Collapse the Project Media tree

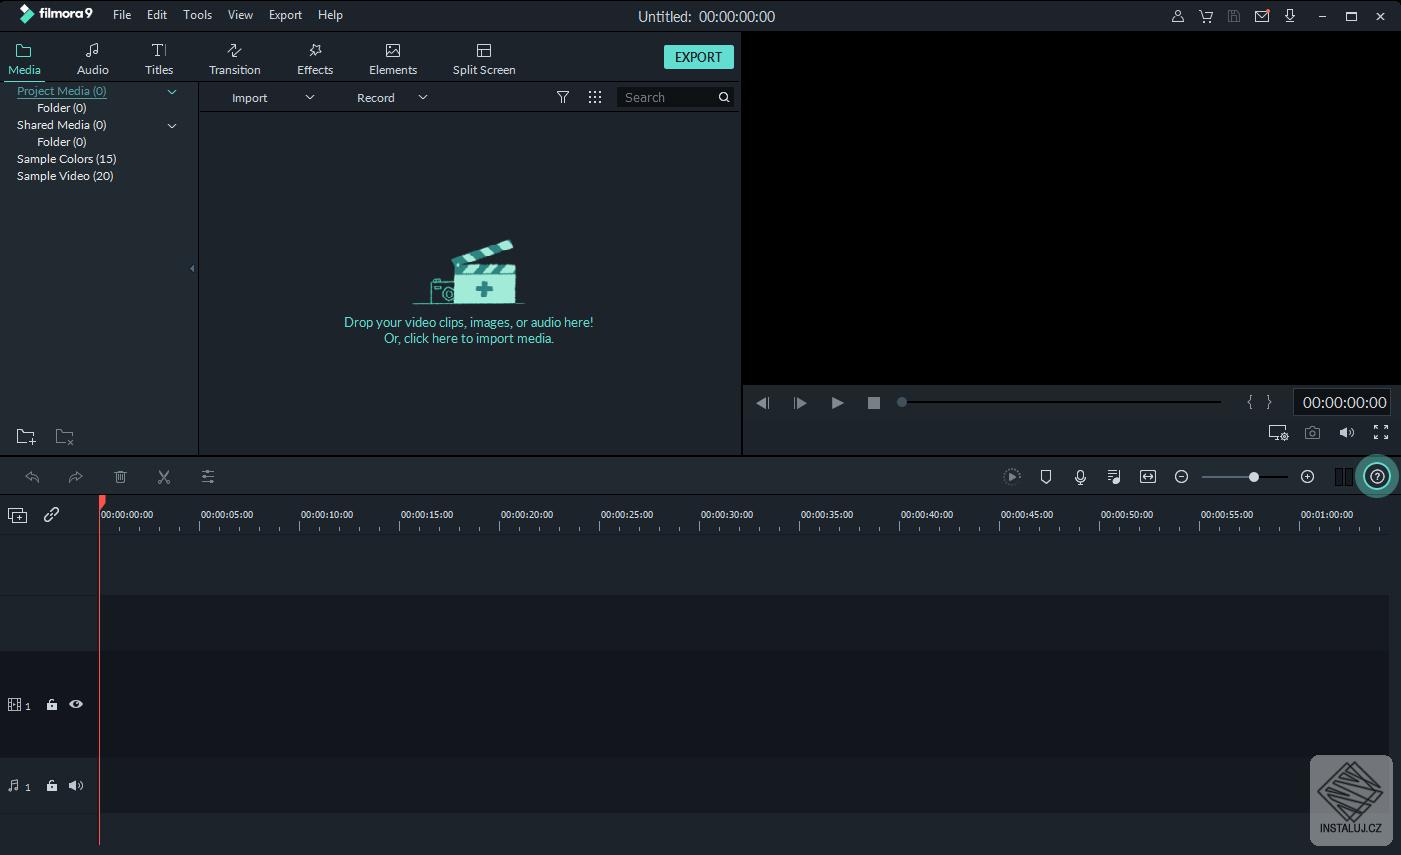click(x=172, y=92)
